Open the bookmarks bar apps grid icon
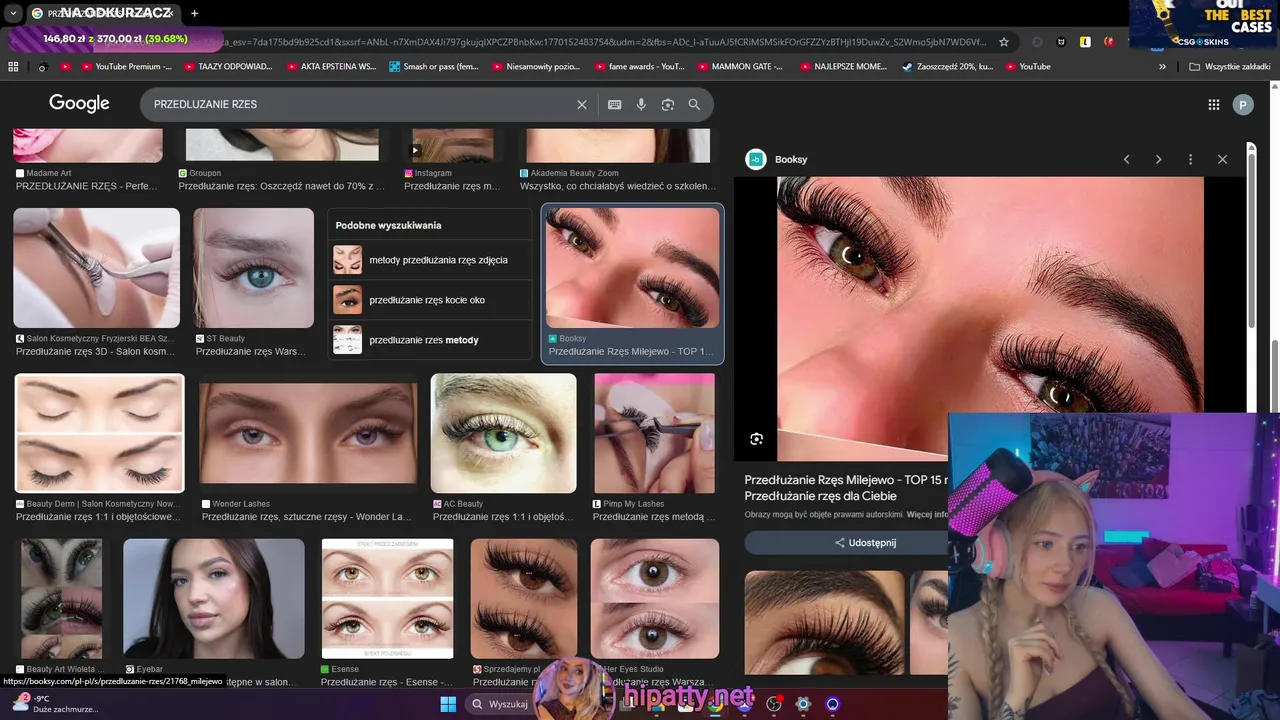The image size is (1280, 720). click(x=13, y=67)
